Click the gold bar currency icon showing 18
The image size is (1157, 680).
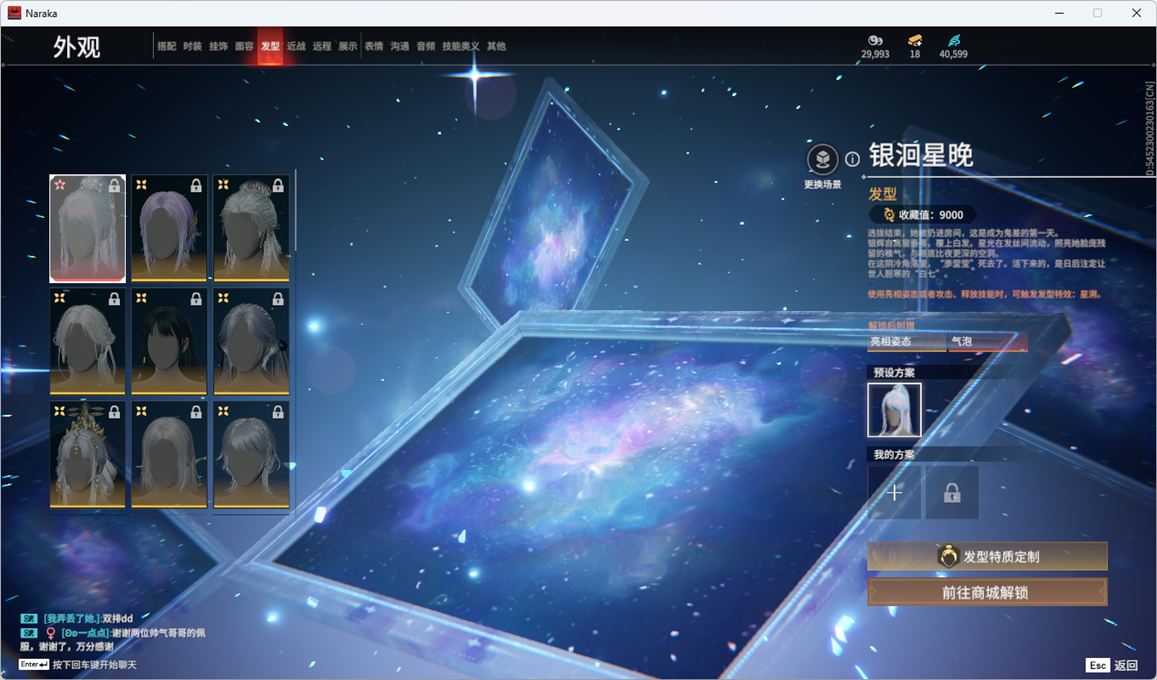click(x=915, y=40)
